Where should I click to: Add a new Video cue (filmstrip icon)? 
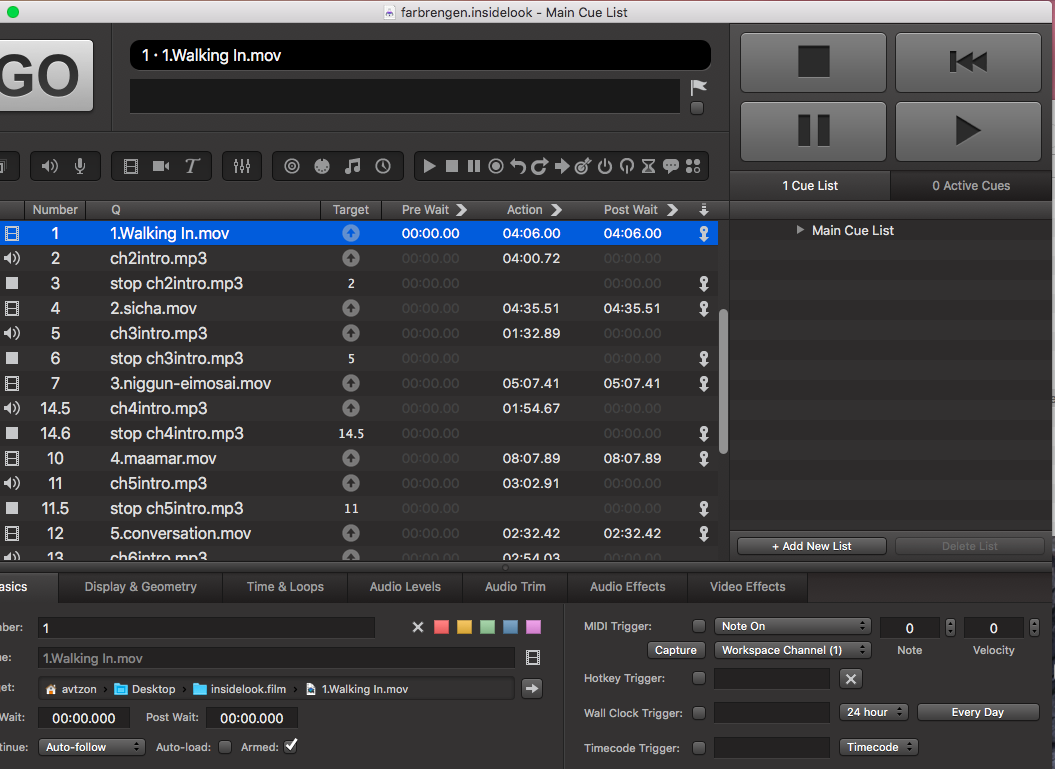(x=131, y=166)
